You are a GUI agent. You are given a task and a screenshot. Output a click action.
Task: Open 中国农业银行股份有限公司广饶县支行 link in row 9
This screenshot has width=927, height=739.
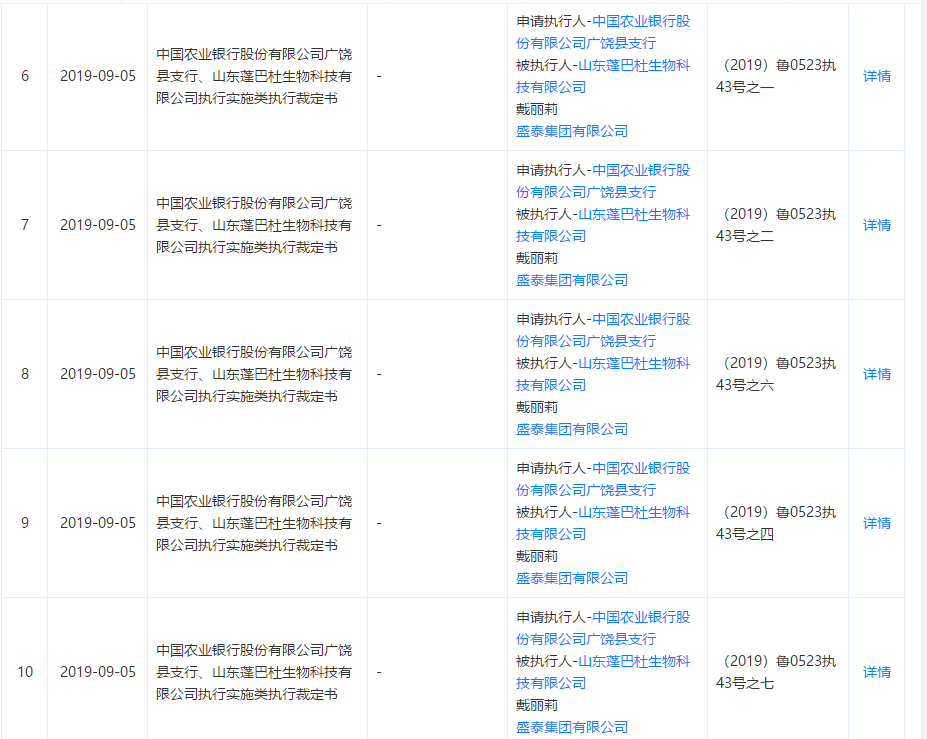[x=603, y=479]
